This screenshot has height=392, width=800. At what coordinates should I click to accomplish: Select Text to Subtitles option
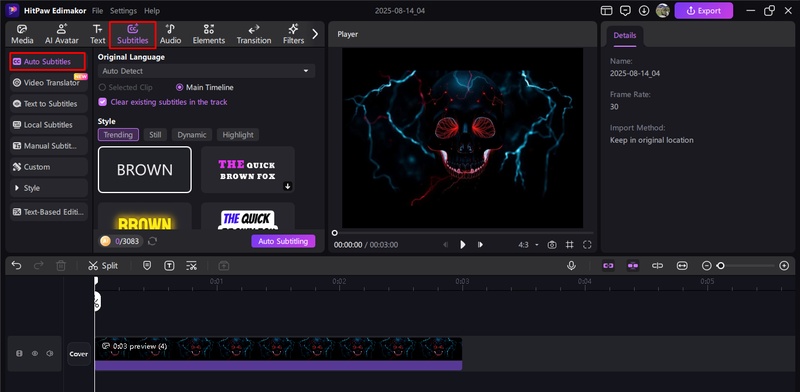49,104
